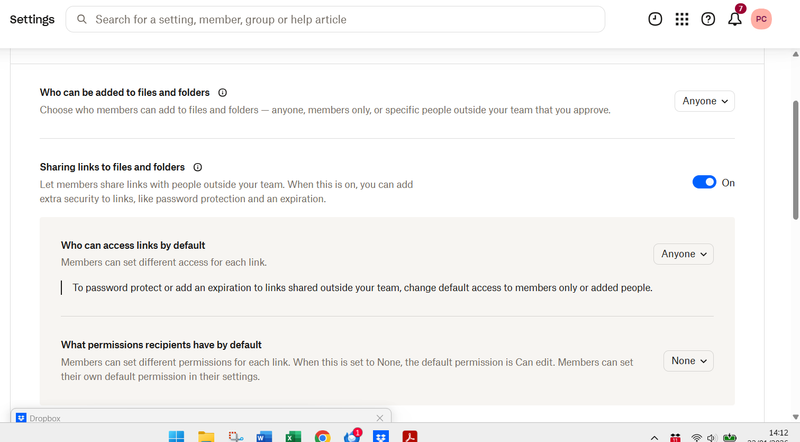Click 'Who can access links by default' title

pyautogui.click(x=133, y=245)
